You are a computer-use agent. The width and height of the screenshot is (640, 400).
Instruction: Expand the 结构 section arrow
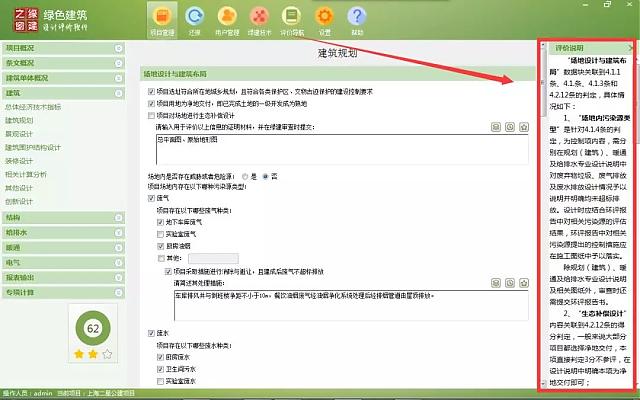[x=118, y=218]
